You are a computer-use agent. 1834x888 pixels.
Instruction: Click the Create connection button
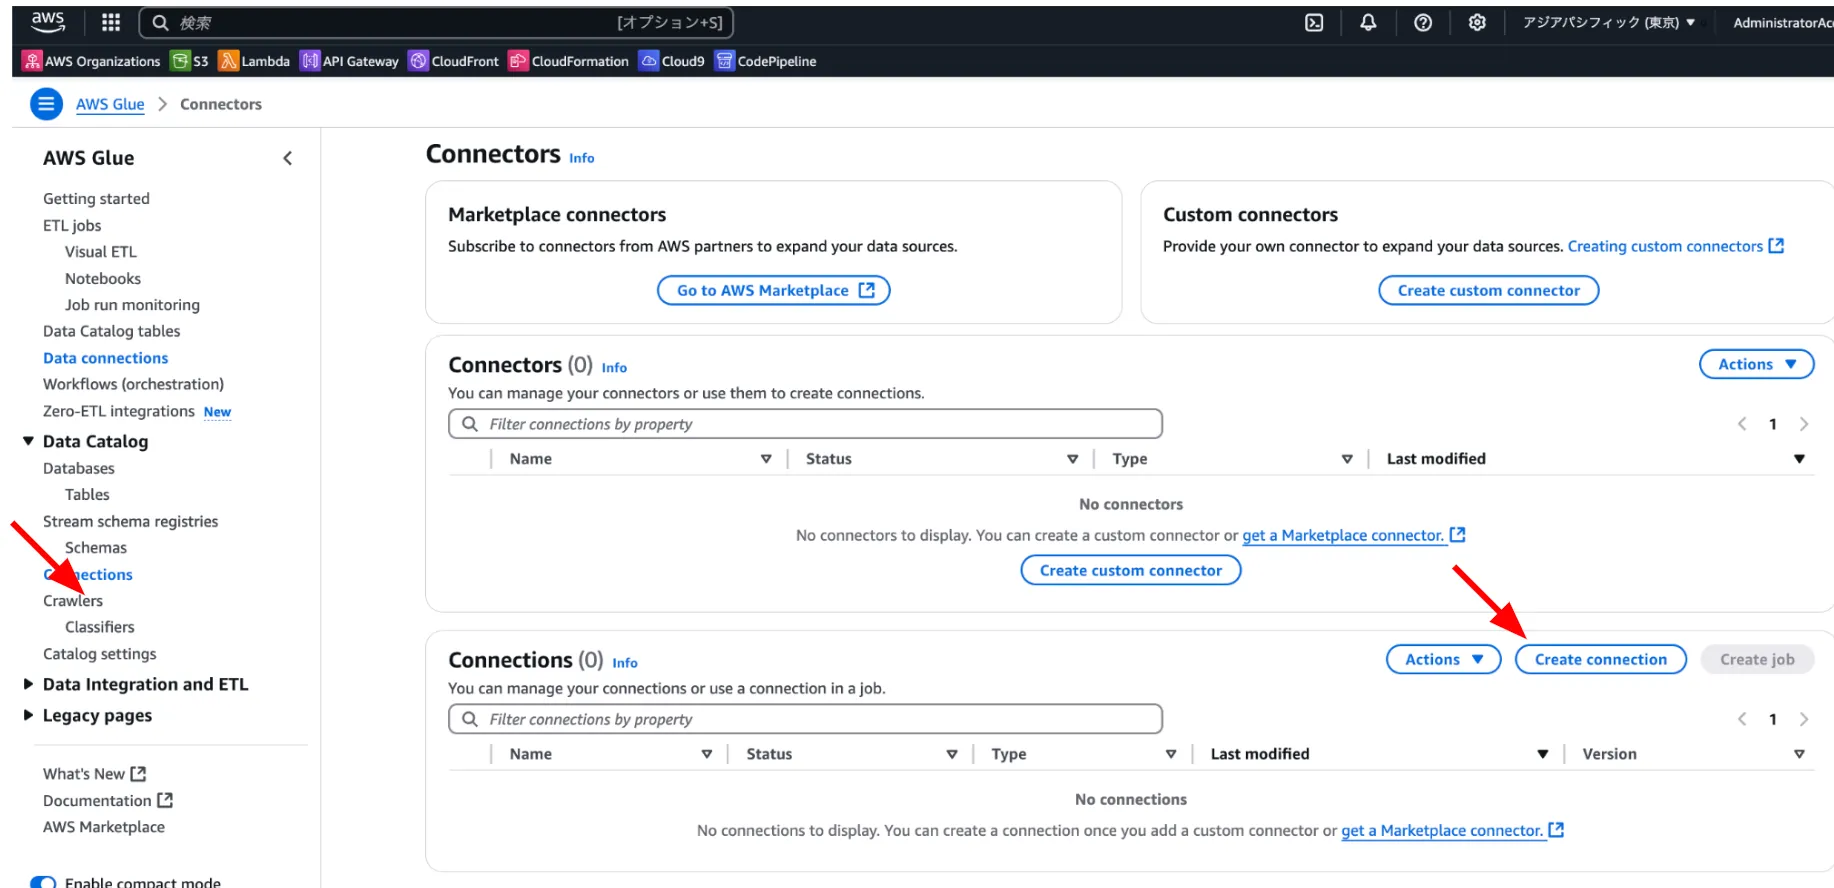(x=1600, y=659)
